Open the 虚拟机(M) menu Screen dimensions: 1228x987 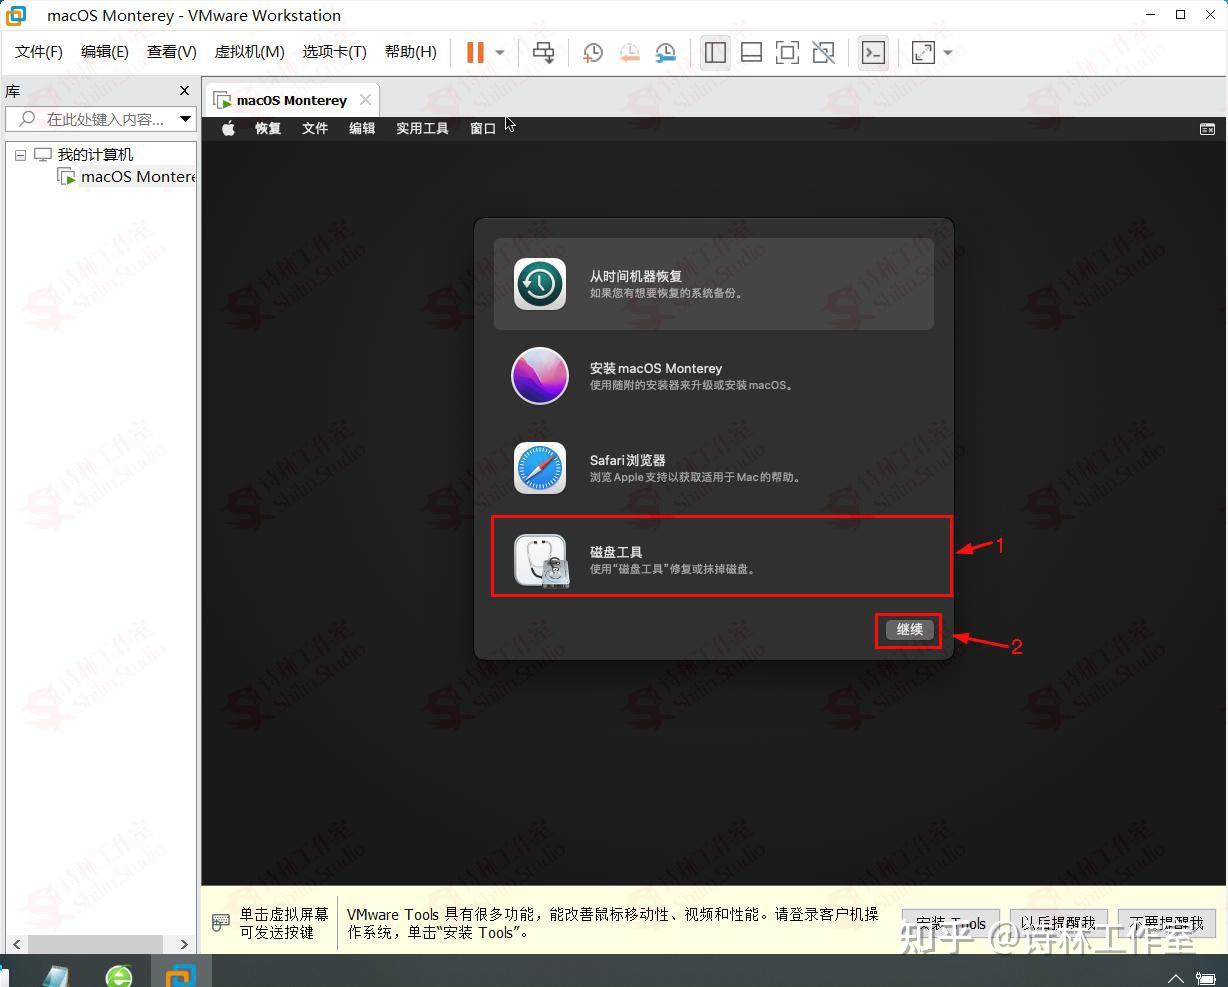[x=249, y=51]
